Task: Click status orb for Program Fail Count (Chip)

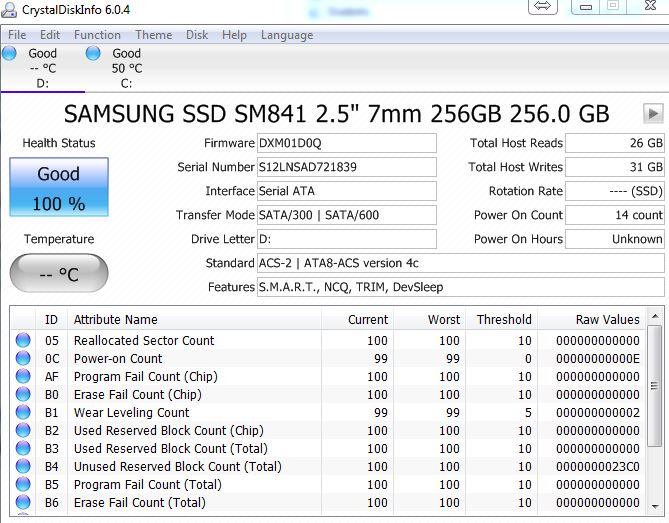Action: pos(23,376)
